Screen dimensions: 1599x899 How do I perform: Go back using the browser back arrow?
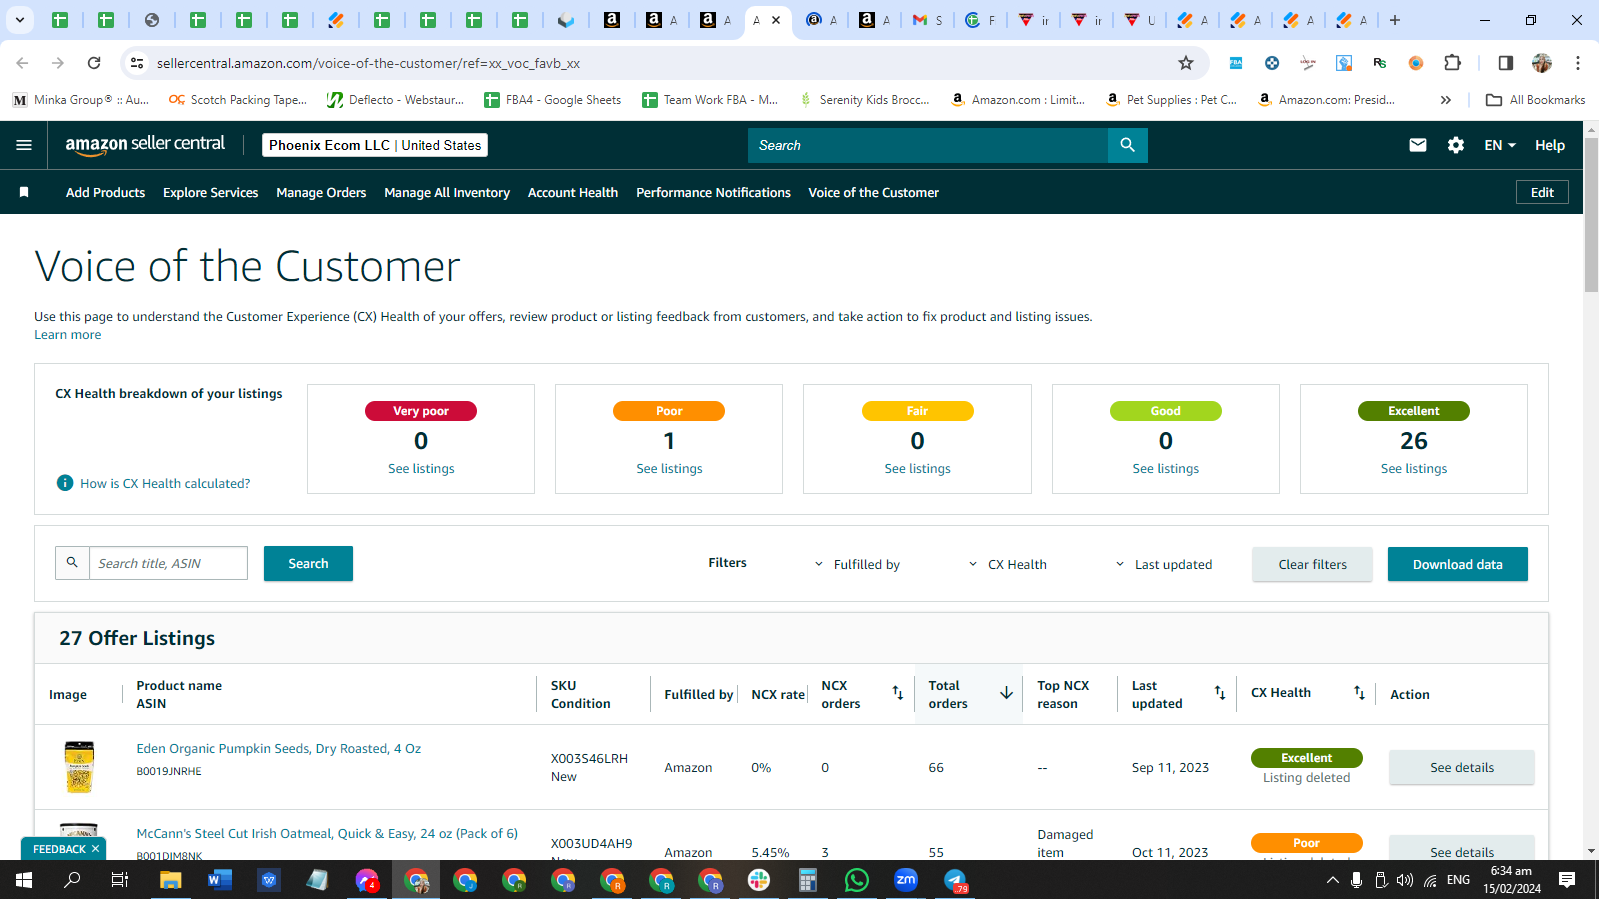(x=22, y=63)
